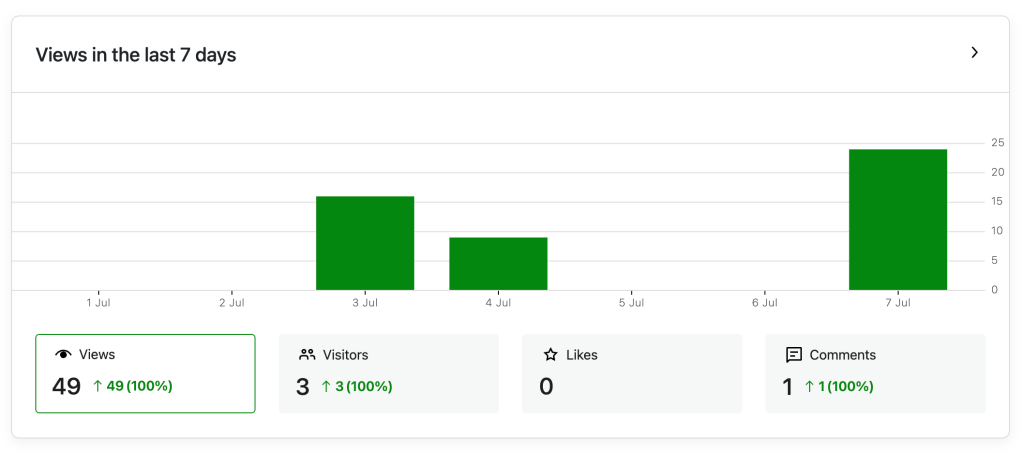Click the 1 Jul axis label
Screen dimensions: 1023x453
[x=98, y=302]
